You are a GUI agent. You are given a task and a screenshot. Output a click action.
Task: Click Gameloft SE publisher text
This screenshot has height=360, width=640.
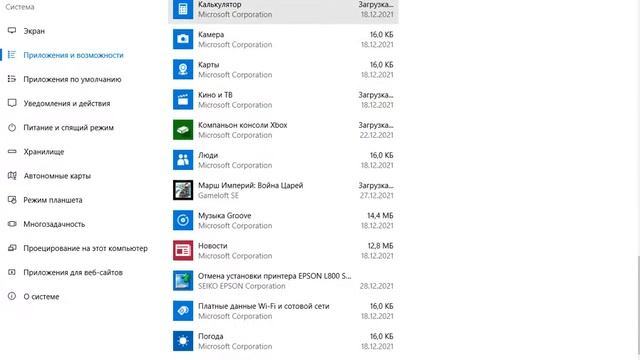point(218,196)
